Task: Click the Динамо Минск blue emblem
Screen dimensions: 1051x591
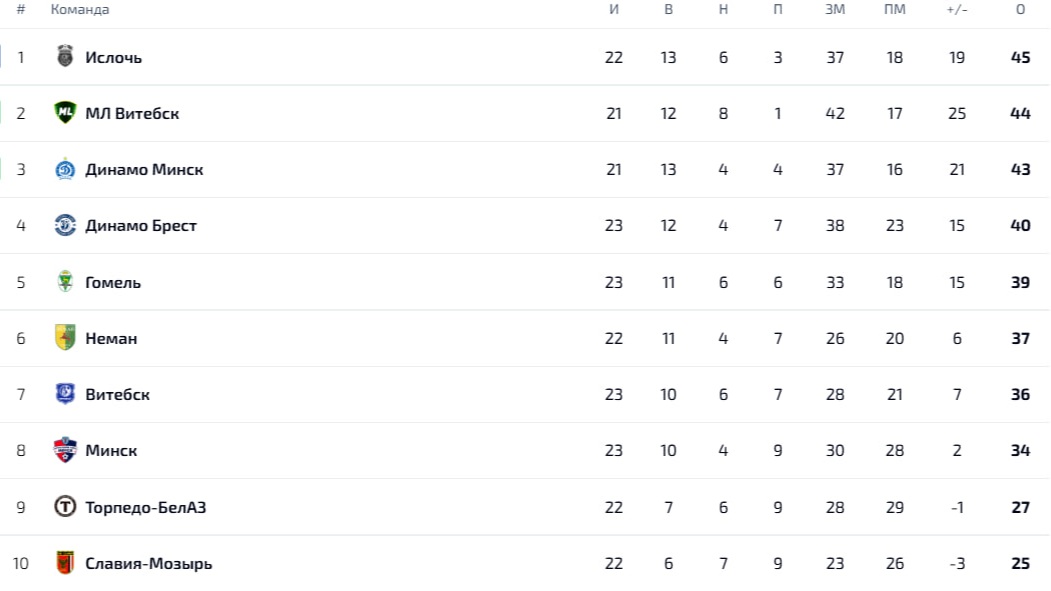Action: click(x=65, y=169)
